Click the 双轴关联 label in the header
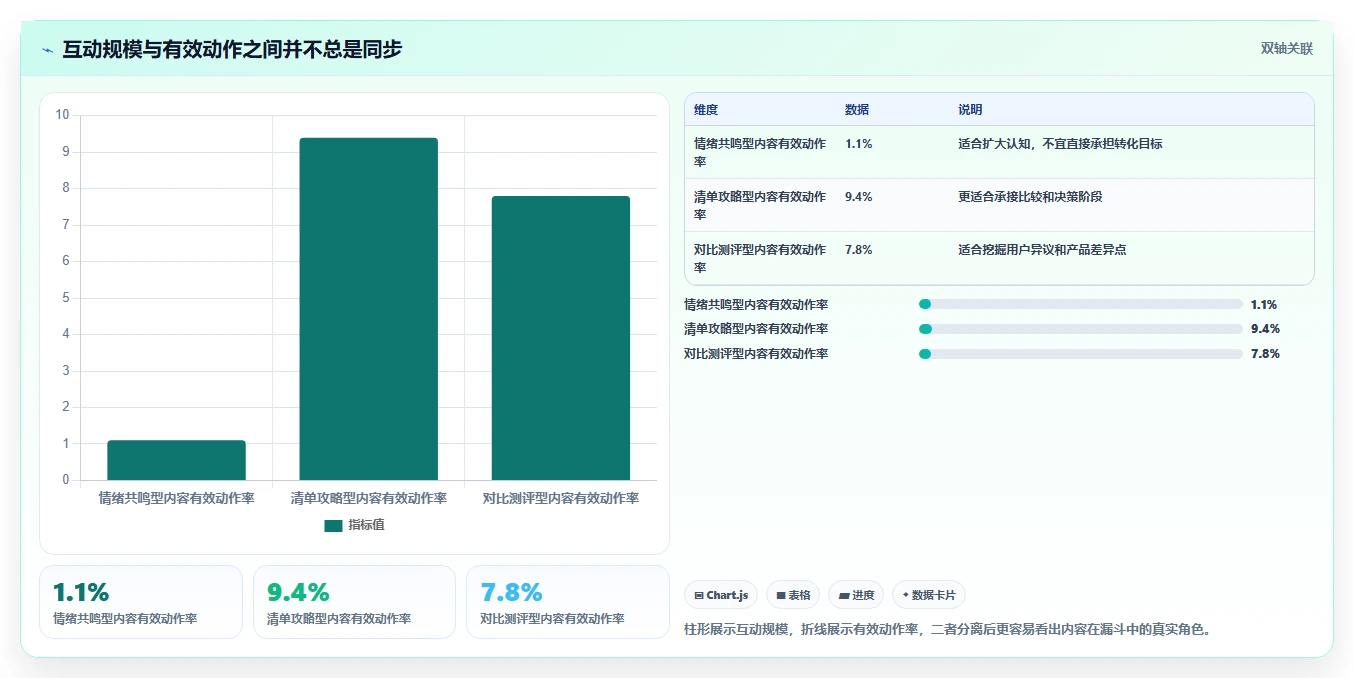This screenshot has width=1354, height=678. [1286, 48]
